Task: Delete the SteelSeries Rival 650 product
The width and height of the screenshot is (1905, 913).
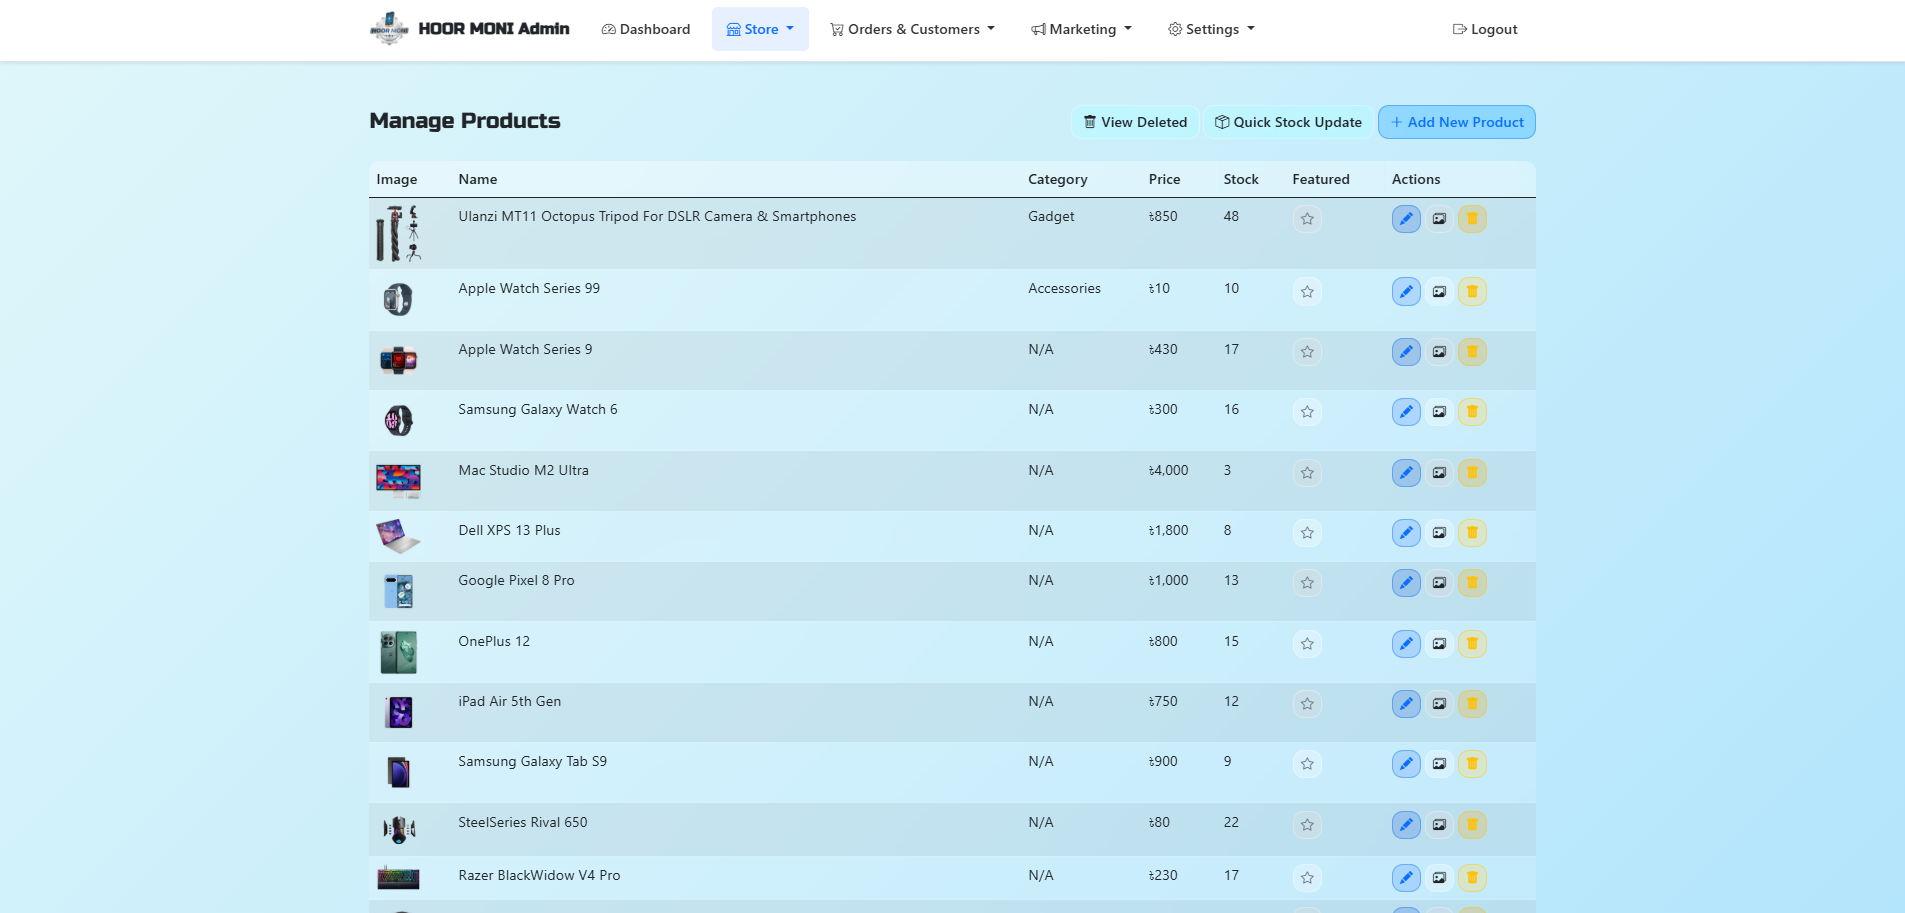Action: coord(1472,825)
